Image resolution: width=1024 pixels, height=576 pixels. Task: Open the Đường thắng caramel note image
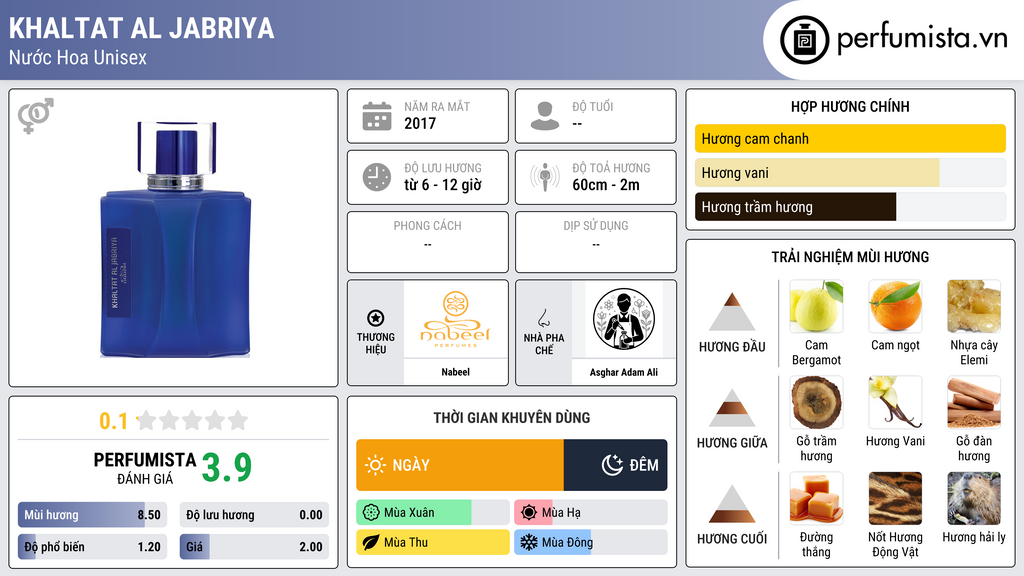point(816,498)
